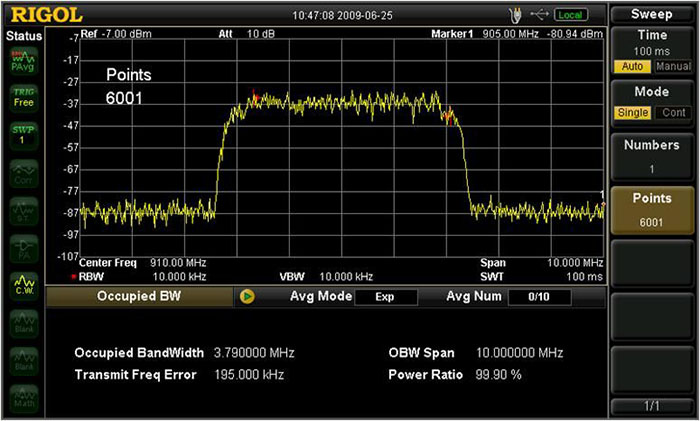Click the 1/1 page indicator at bottom

[x=652, y=408]
